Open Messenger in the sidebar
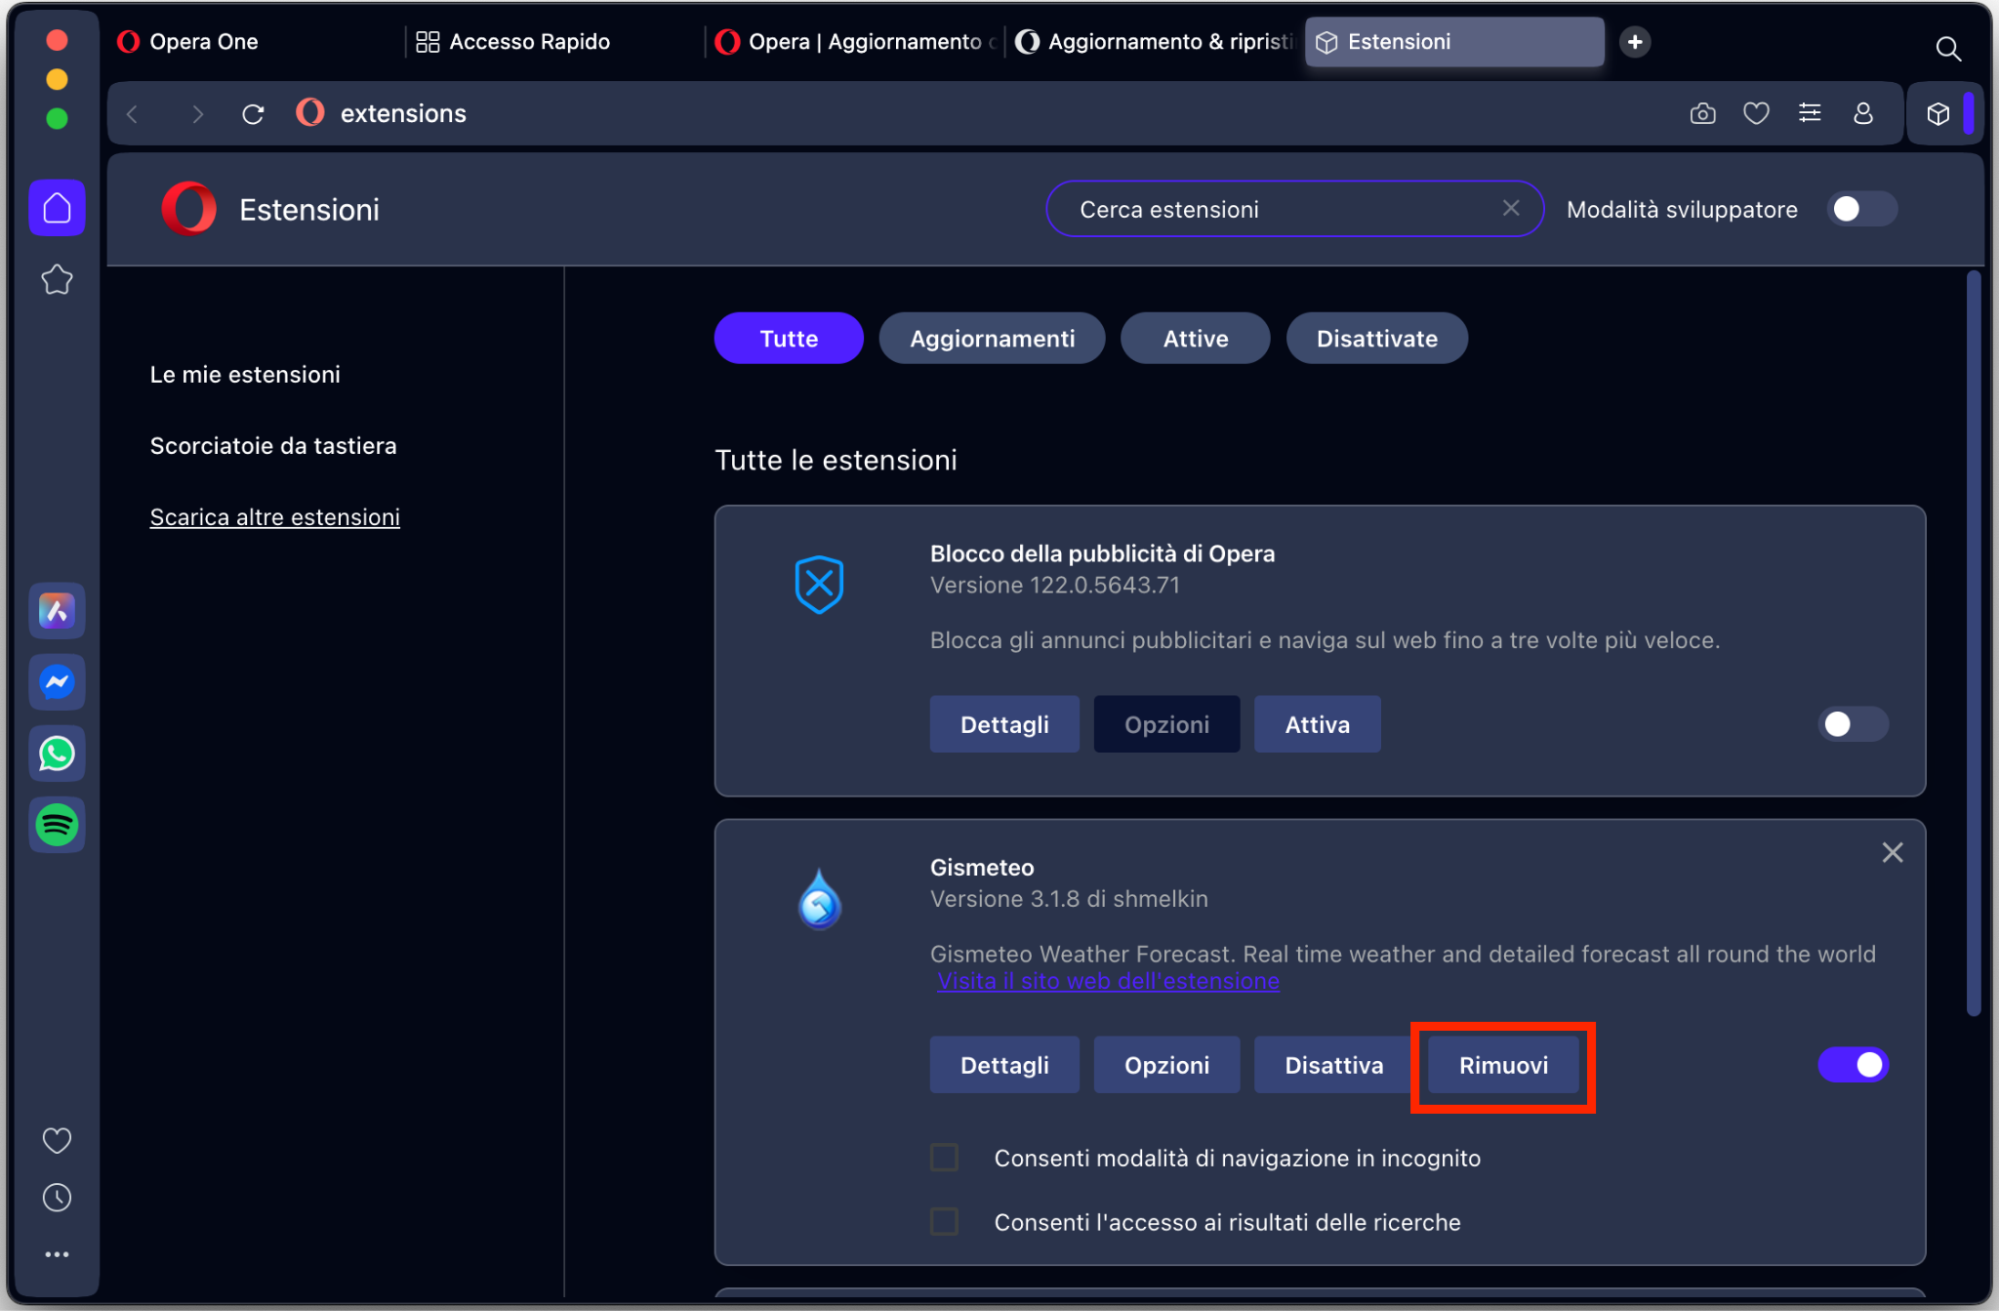 [57, 682]
